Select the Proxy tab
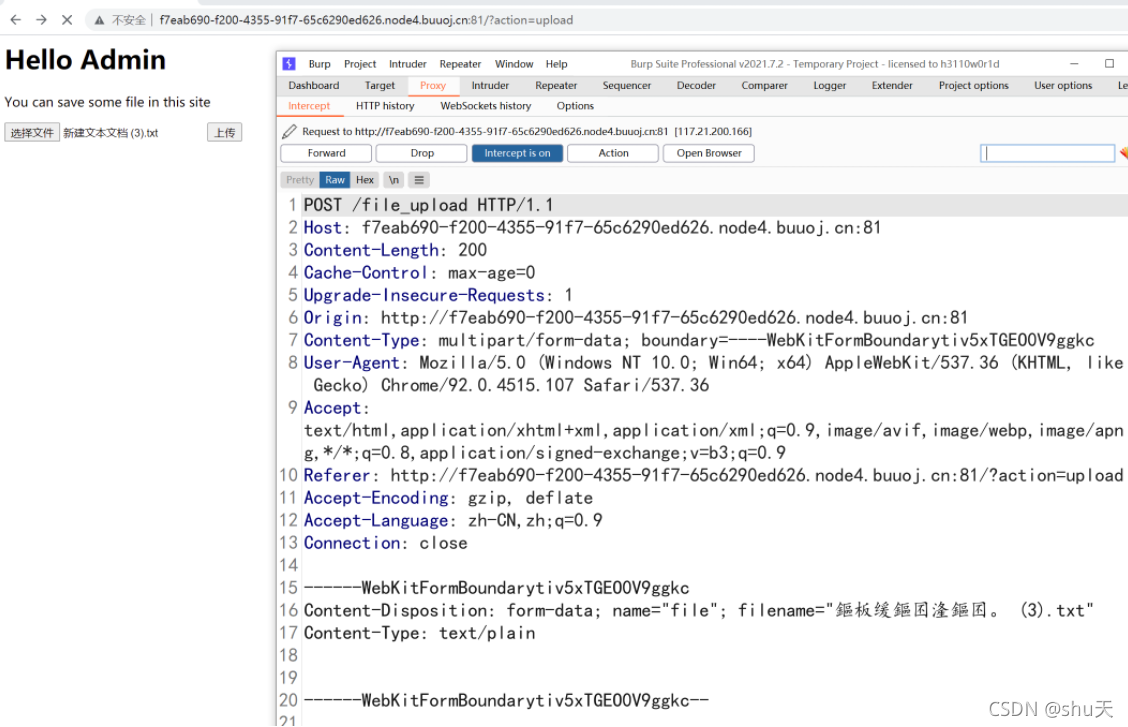Viewport: 1128px width, 727px height. (x=433, y=86)
